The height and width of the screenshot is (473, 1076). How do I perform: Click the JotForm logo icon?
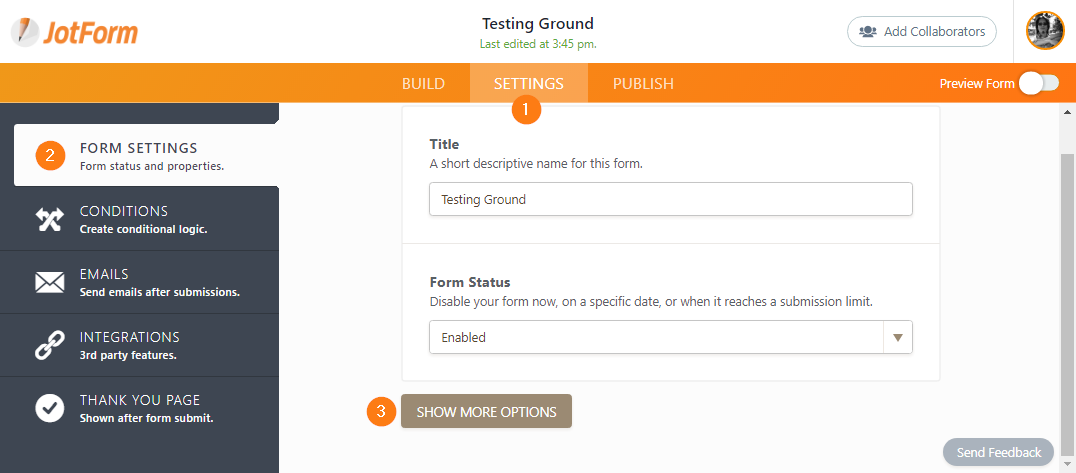tap(25, 32)
